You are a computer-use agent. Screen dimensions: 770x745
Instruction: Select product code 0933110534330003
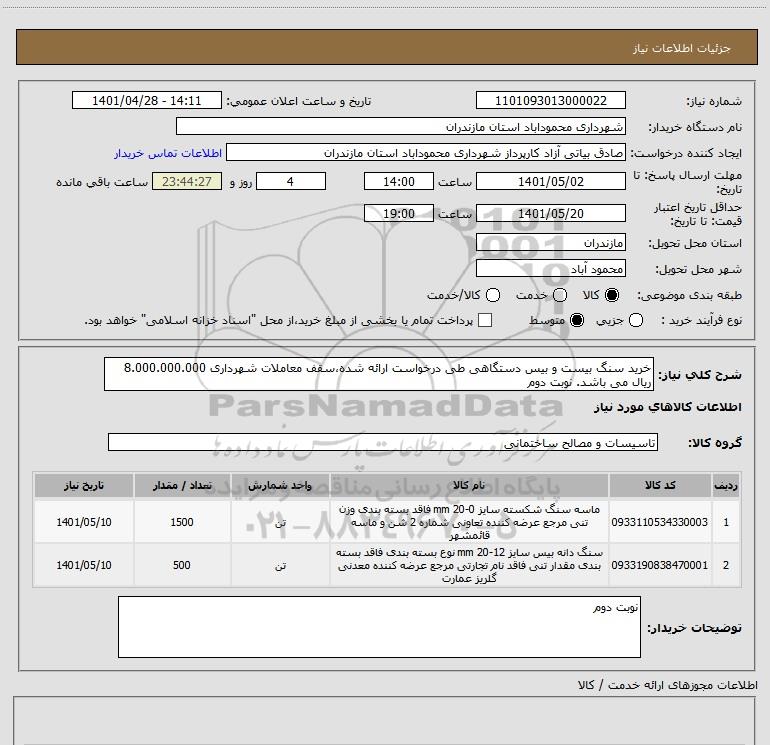[x=660, y=522]
